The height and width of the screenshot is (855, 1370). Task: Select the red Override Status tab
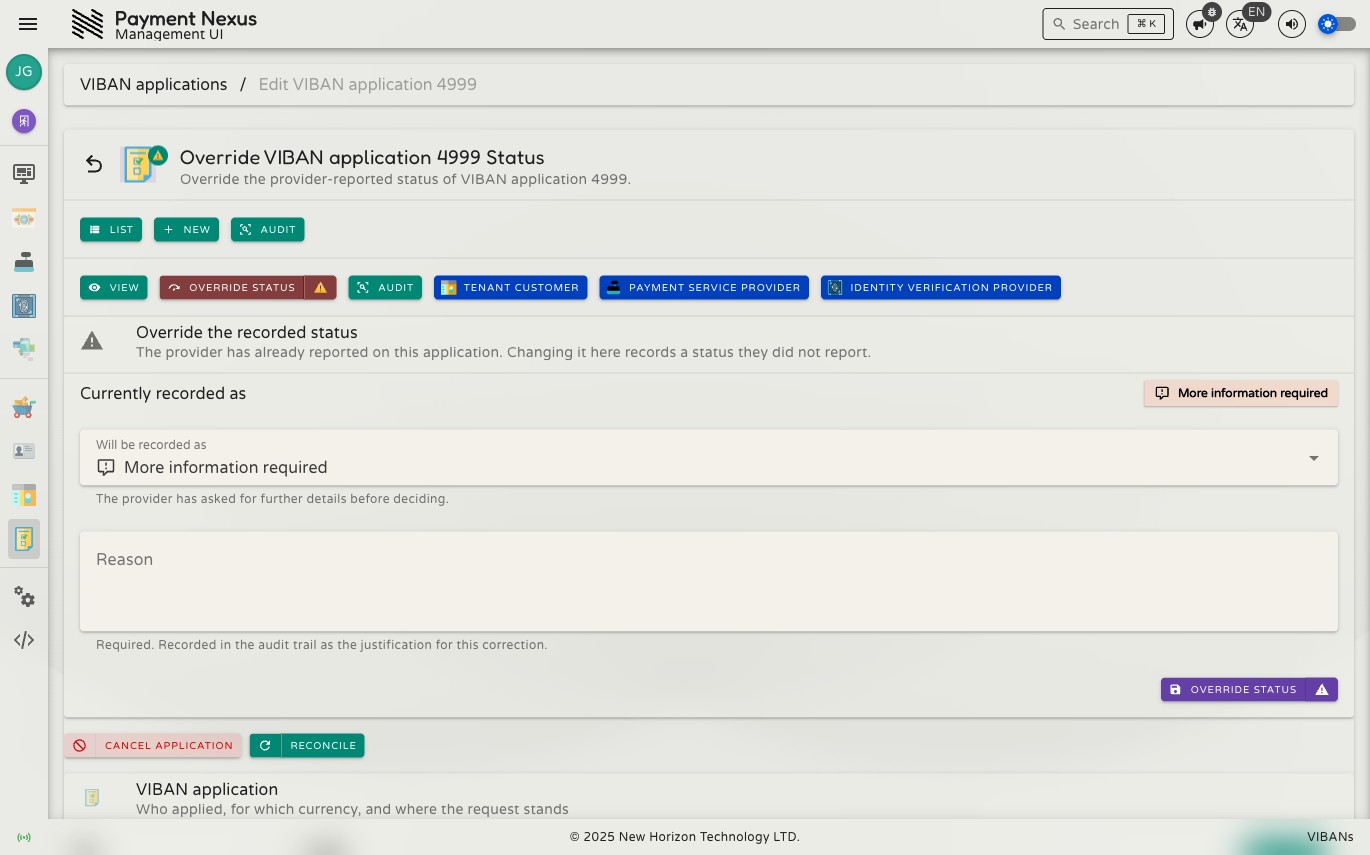[232, 288]
